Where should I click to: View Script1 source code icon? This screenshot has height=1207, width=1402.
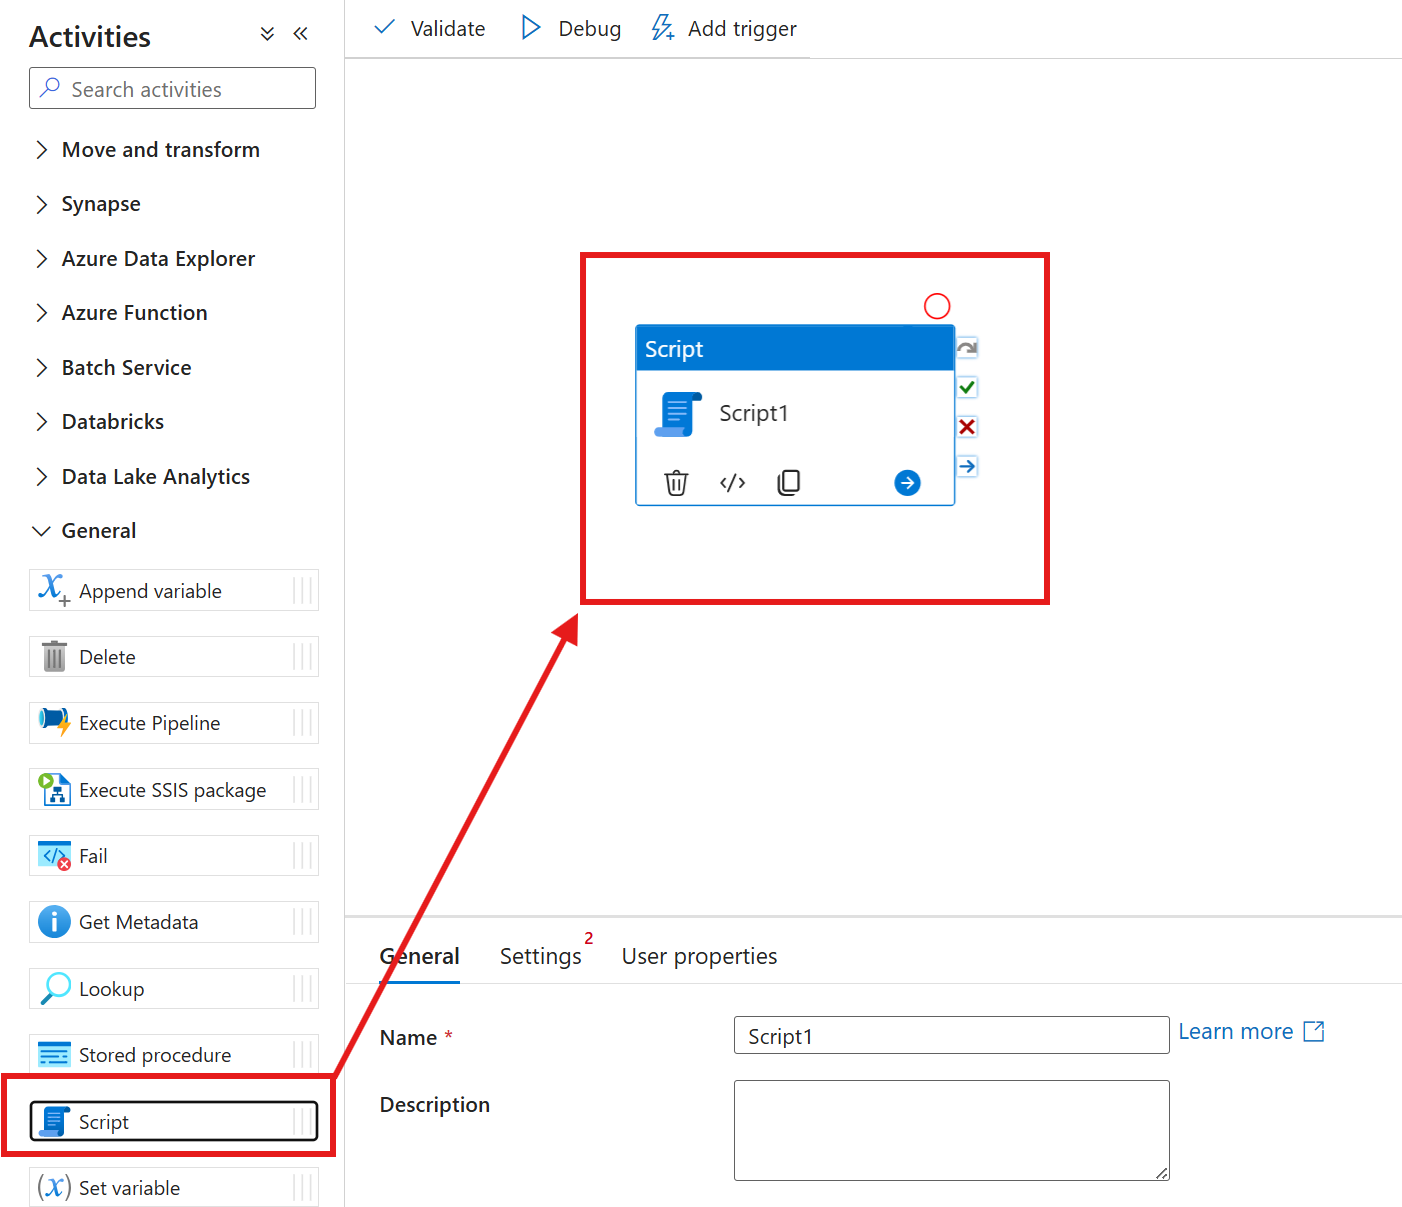(x=733, y=483)
